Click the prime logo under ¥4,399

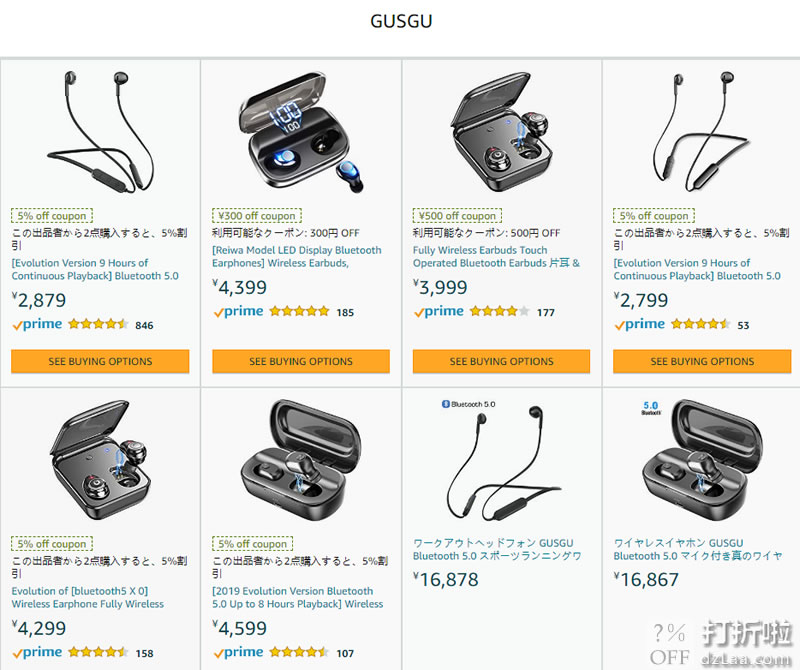tap(238, 312)
